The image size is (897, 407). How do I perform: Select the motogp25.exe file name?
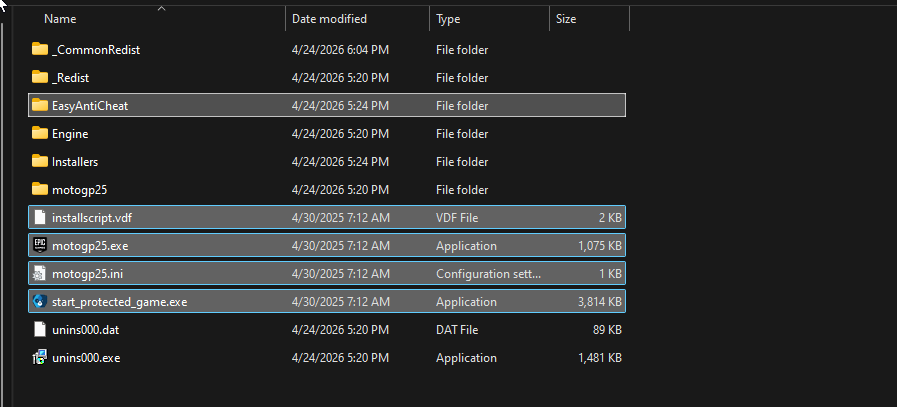pos(90,246)
